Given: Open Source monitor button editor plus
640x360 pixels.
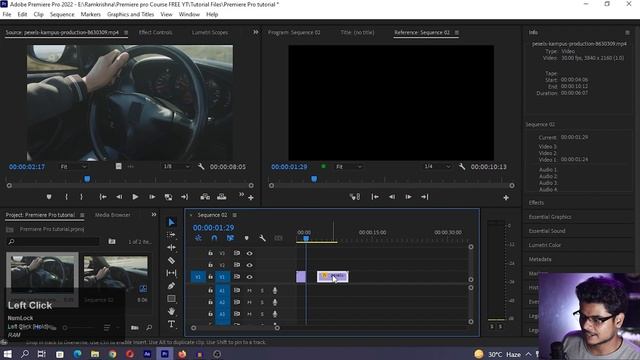Looking at the screenshot, I should tap(251, 198).
